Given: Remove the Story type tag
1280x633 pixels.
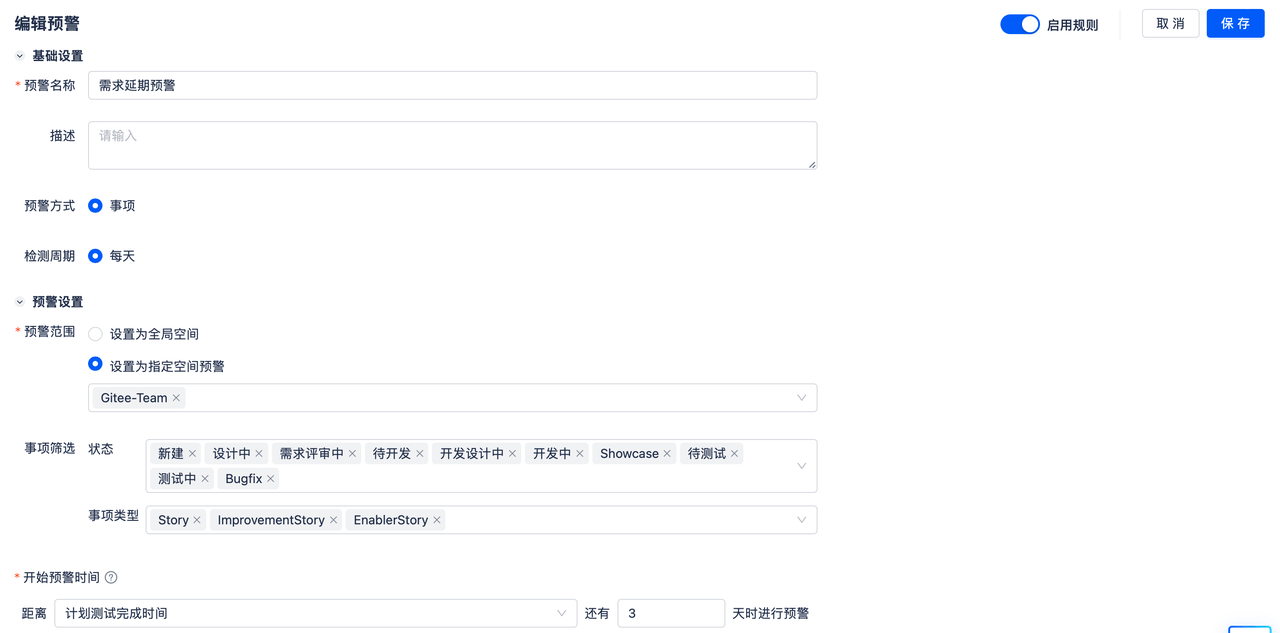Looking at the screenshot, I should point(197,520).
